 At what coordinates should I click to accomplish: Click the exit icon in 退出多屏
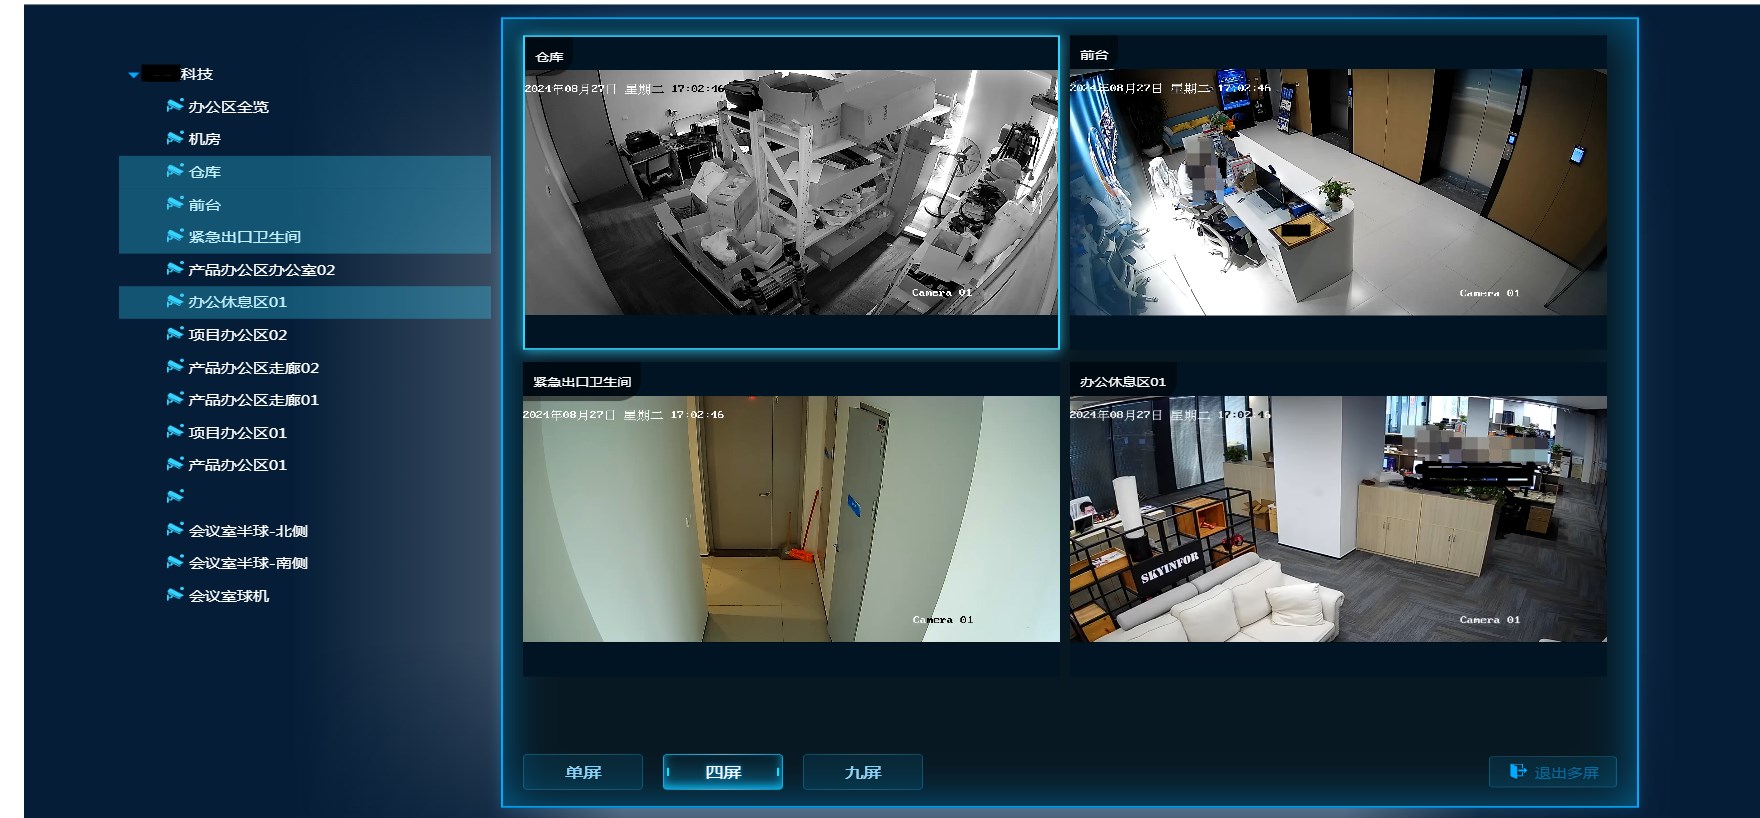click(1518, 772)
